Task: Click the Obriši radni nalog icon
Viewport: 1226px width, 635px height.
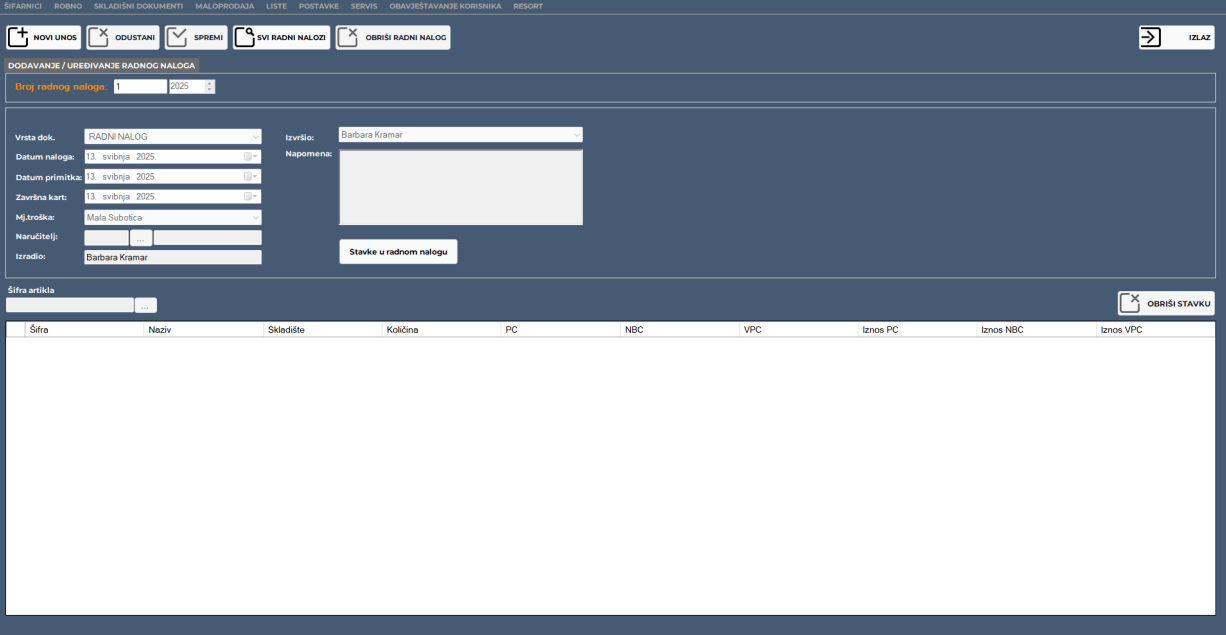Action: (x=348, y=38)
